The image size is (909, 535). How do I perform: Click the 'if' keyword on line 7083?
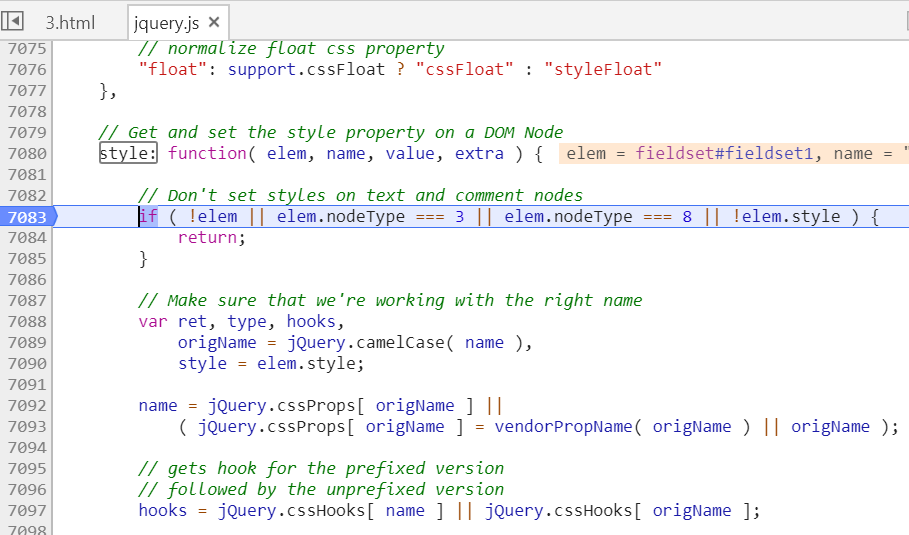click(148, 217)
